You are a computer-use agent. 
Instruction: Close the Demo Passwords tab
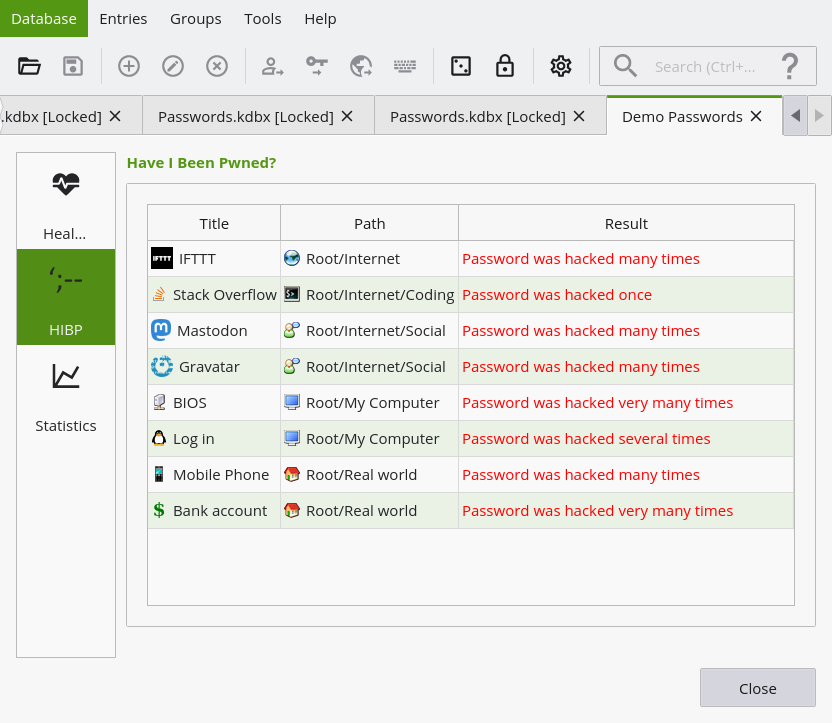click(756, 116)
